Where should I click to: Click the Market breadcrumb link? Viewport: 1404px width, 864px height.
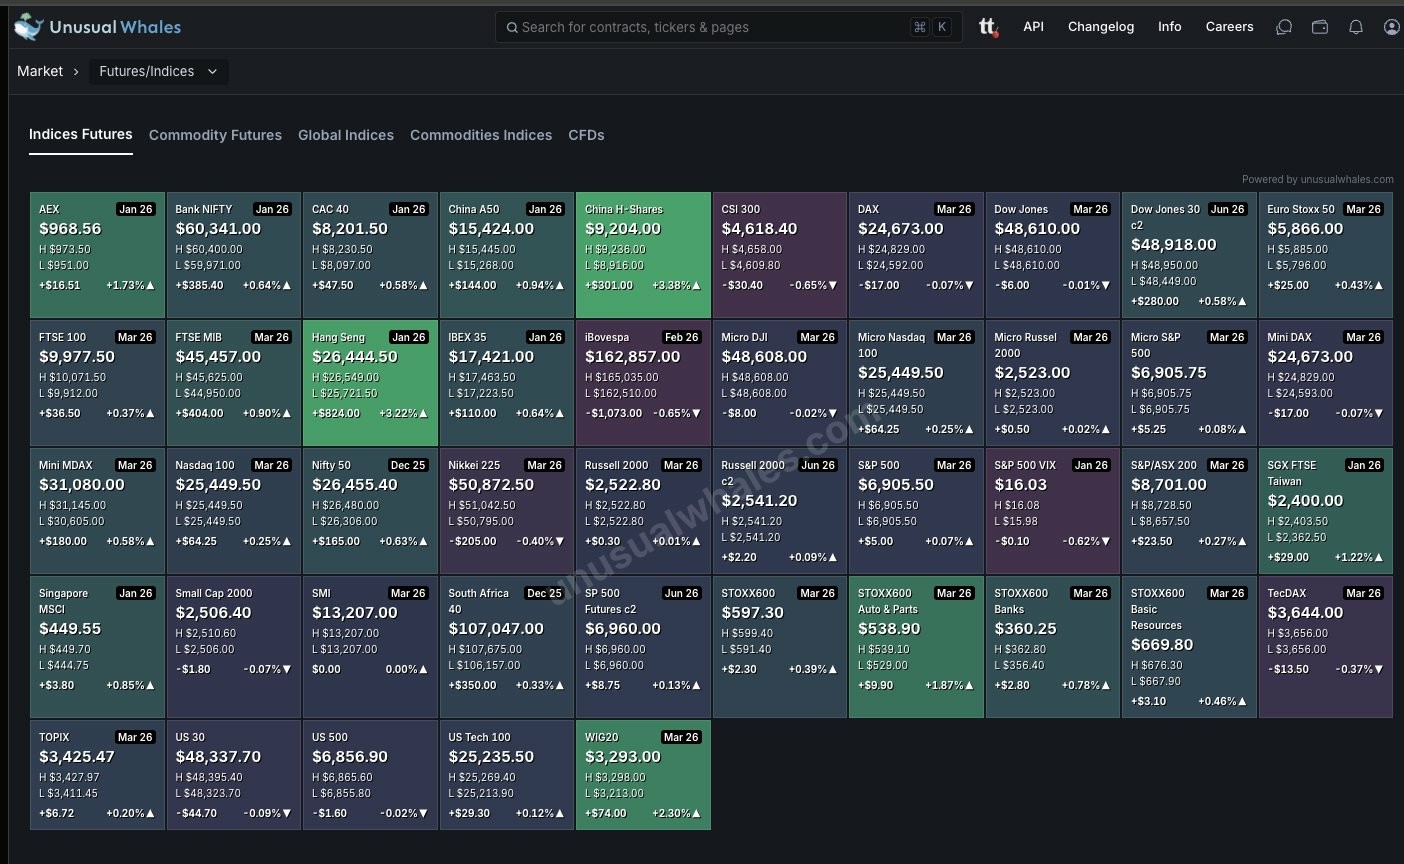(40, 72)
